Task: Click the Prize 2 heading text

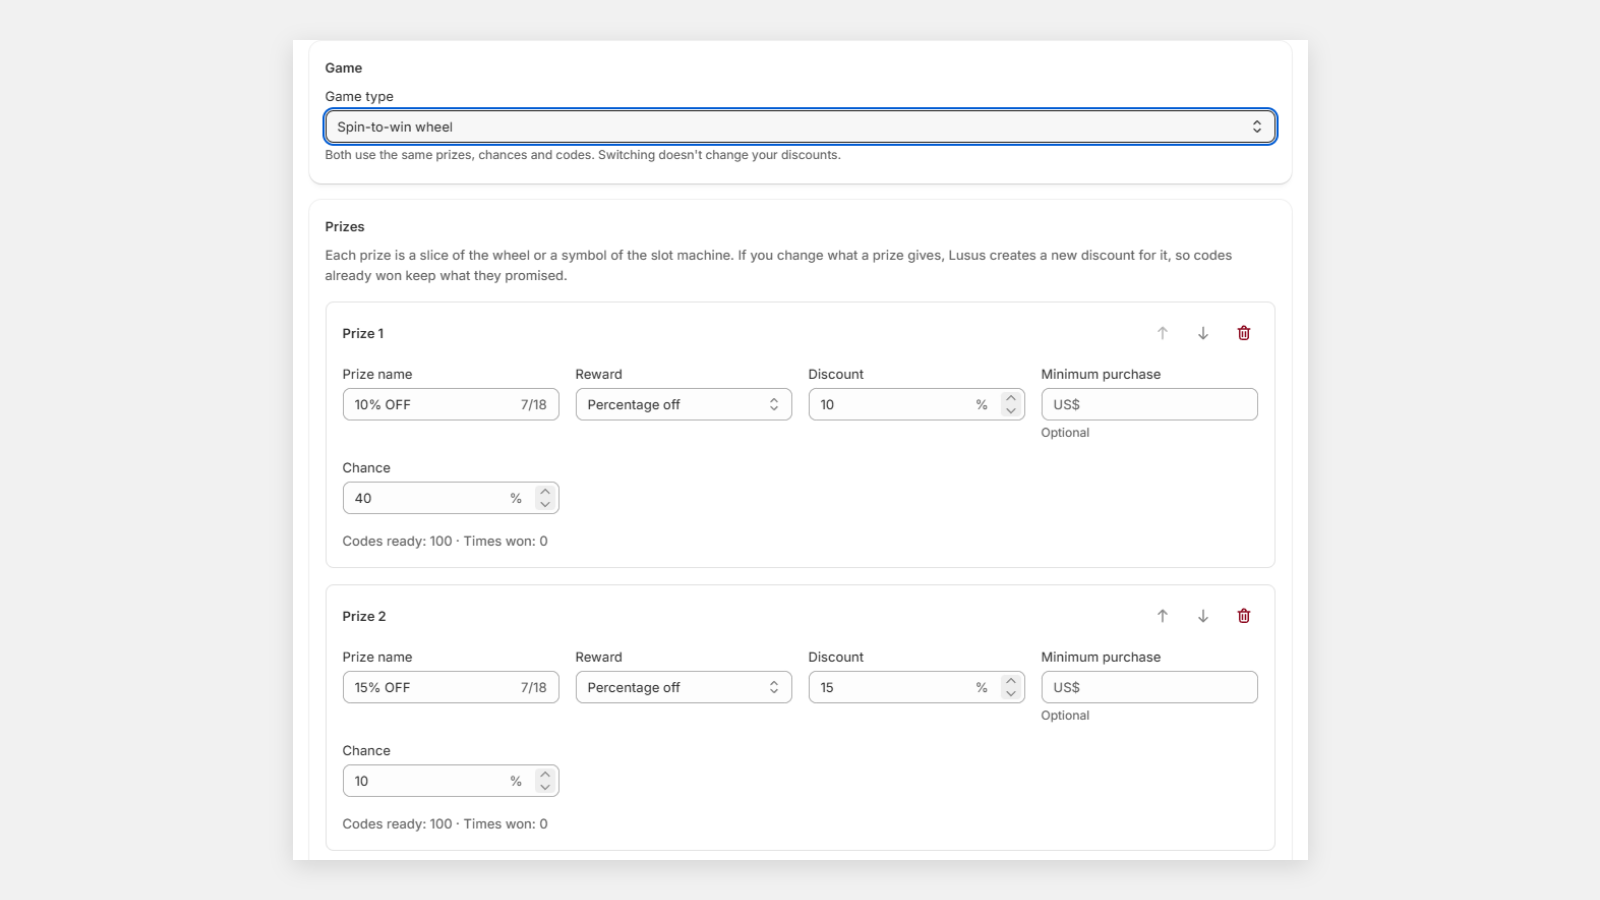Action: click(x=364, y=617)
